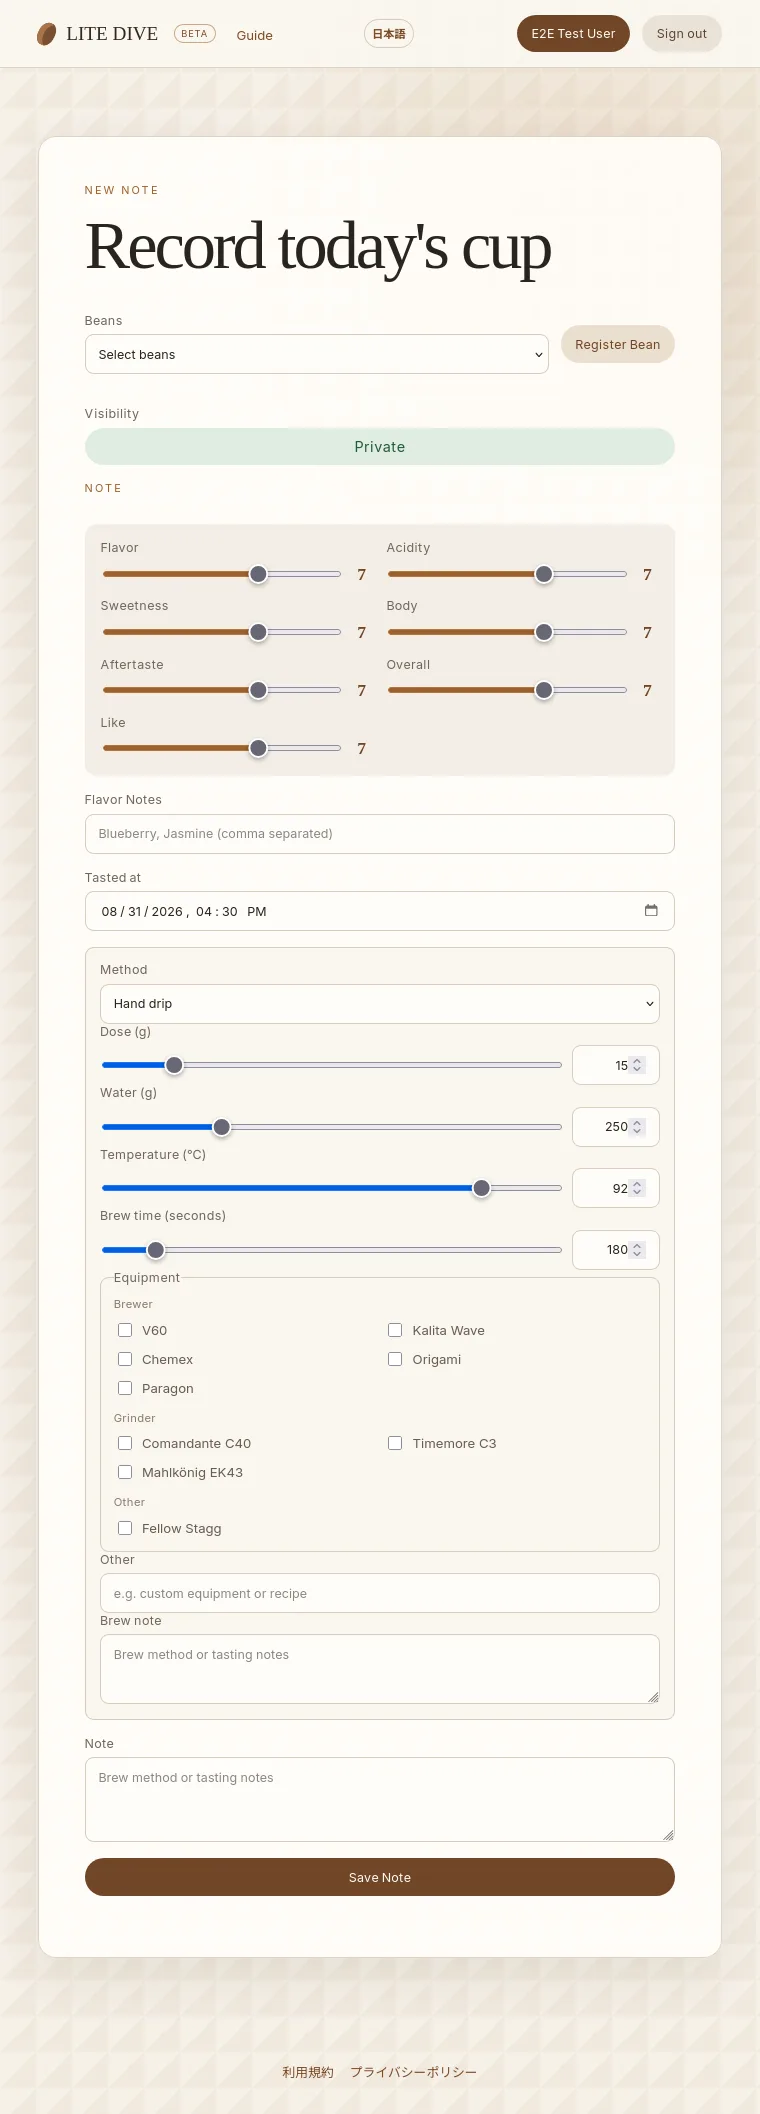
Task: Open the 利用規約 terms link
Action: click(x=308, y=2072)
